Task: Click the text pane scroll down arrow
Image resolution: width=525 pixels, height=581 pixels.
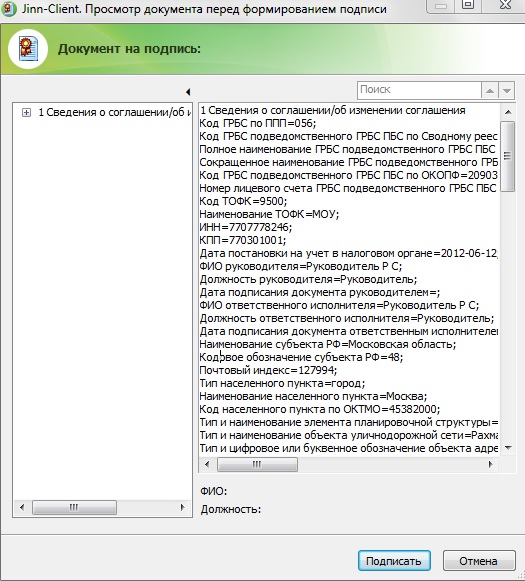Action: point(508,448)
